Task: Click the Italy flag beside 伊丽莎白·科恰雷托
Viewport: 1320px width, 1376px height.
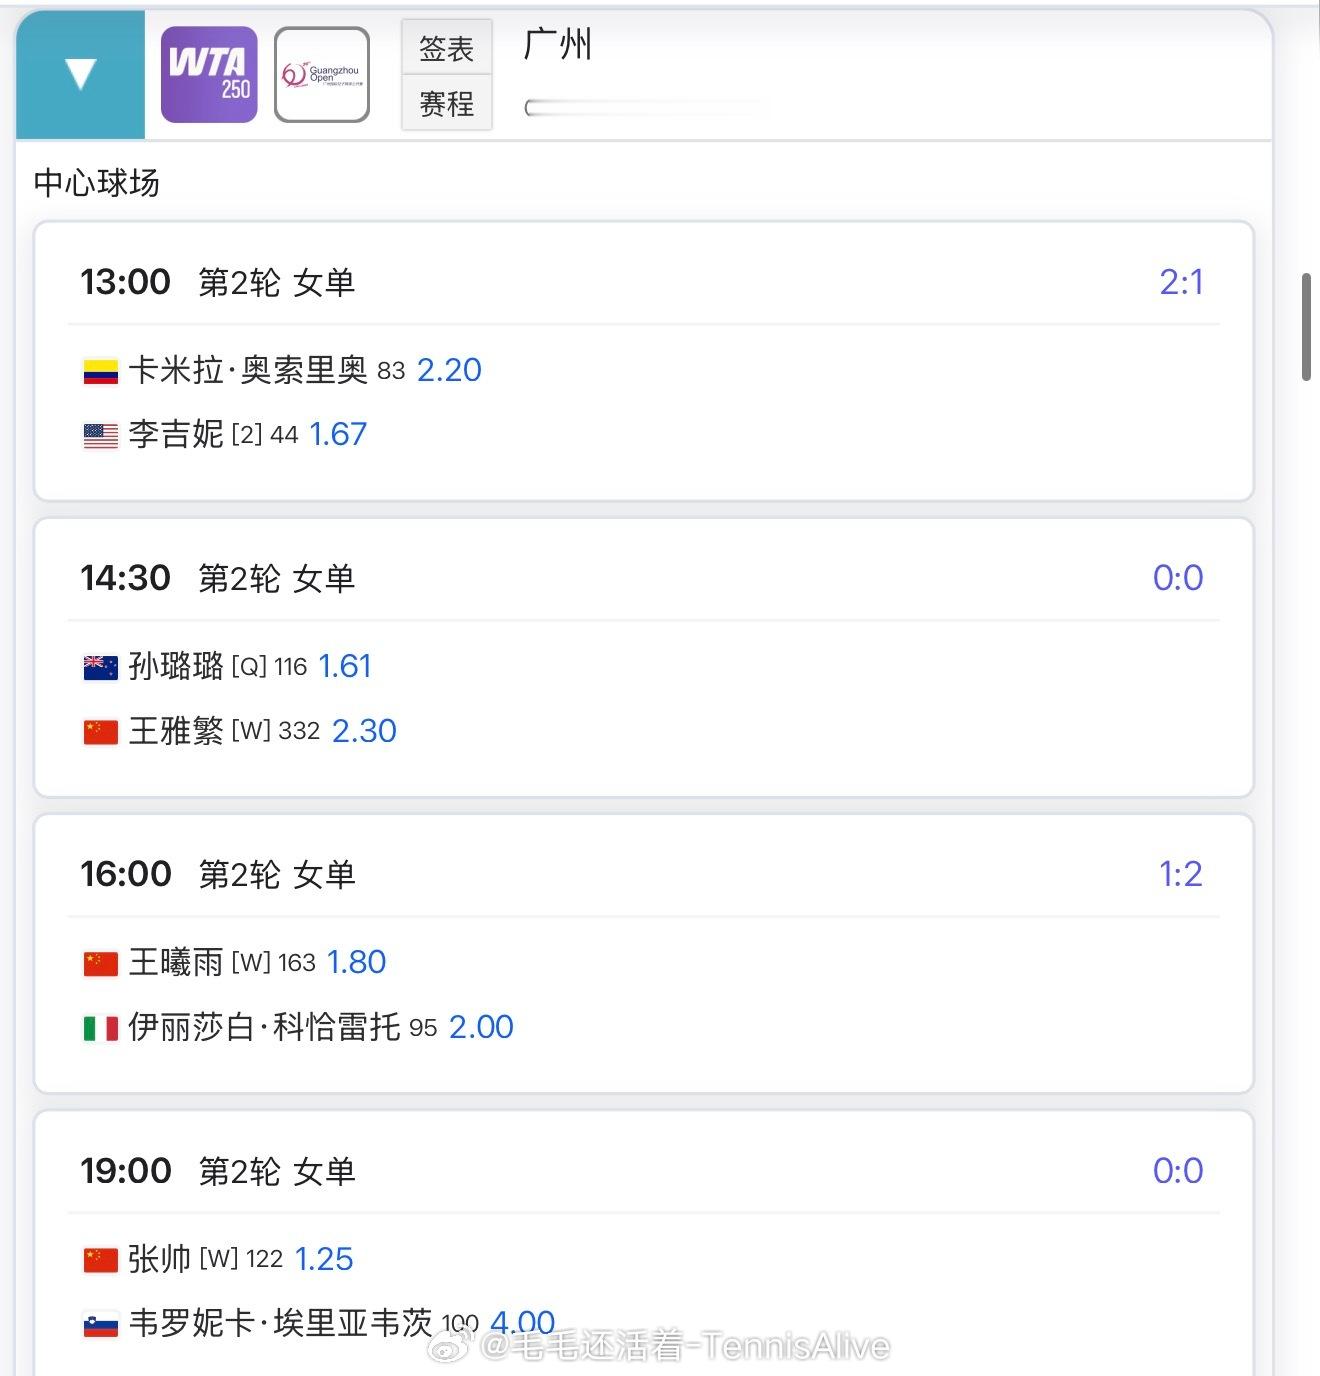Action: pos(100,1028)
